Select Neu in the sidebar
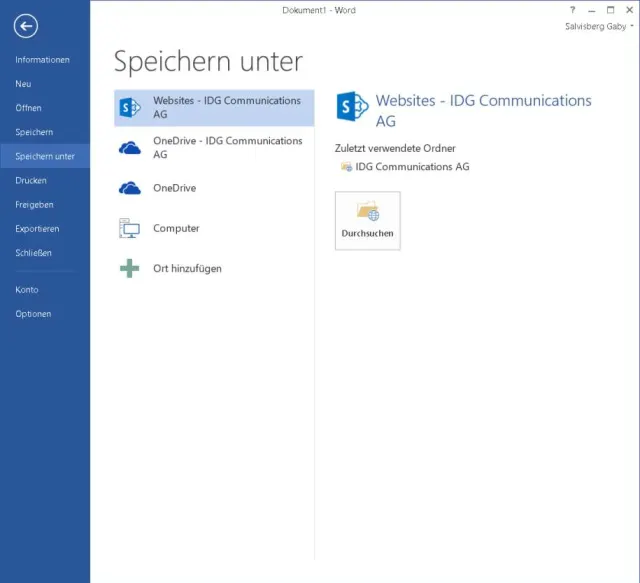The image size is (640, 583). click(23, 84)
